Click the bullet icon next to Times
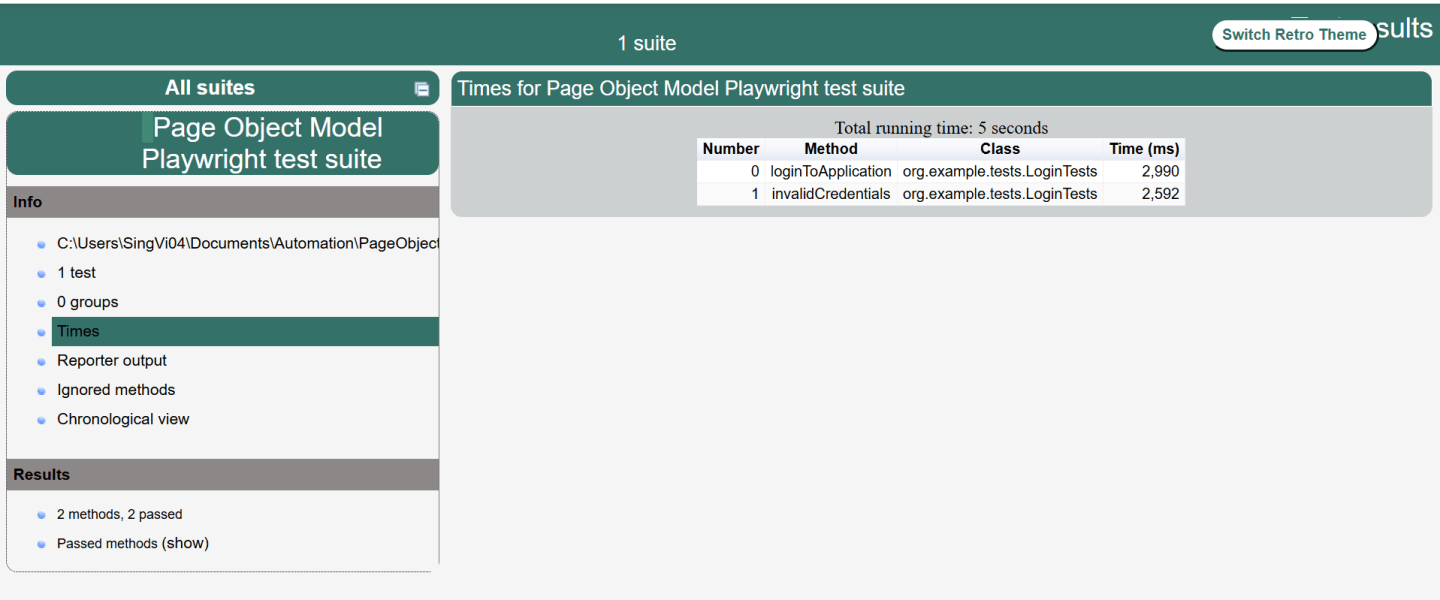Viewport: 1440px width, 600px height. [41, 331]
